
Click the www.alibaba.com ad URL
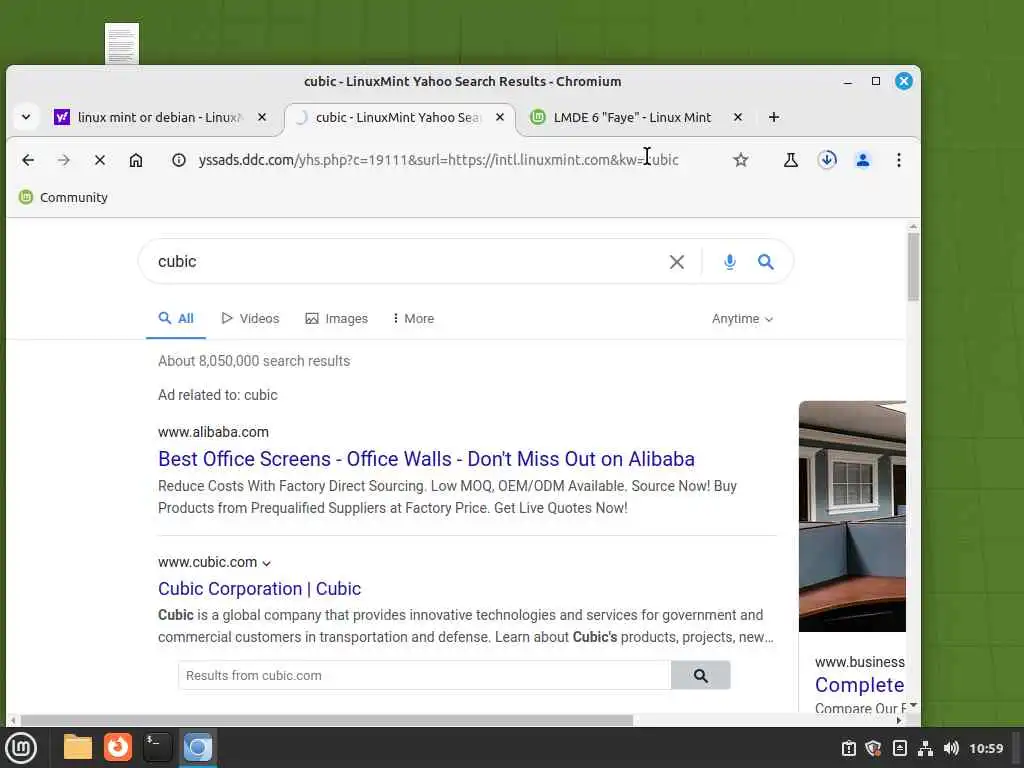(213, 432)
